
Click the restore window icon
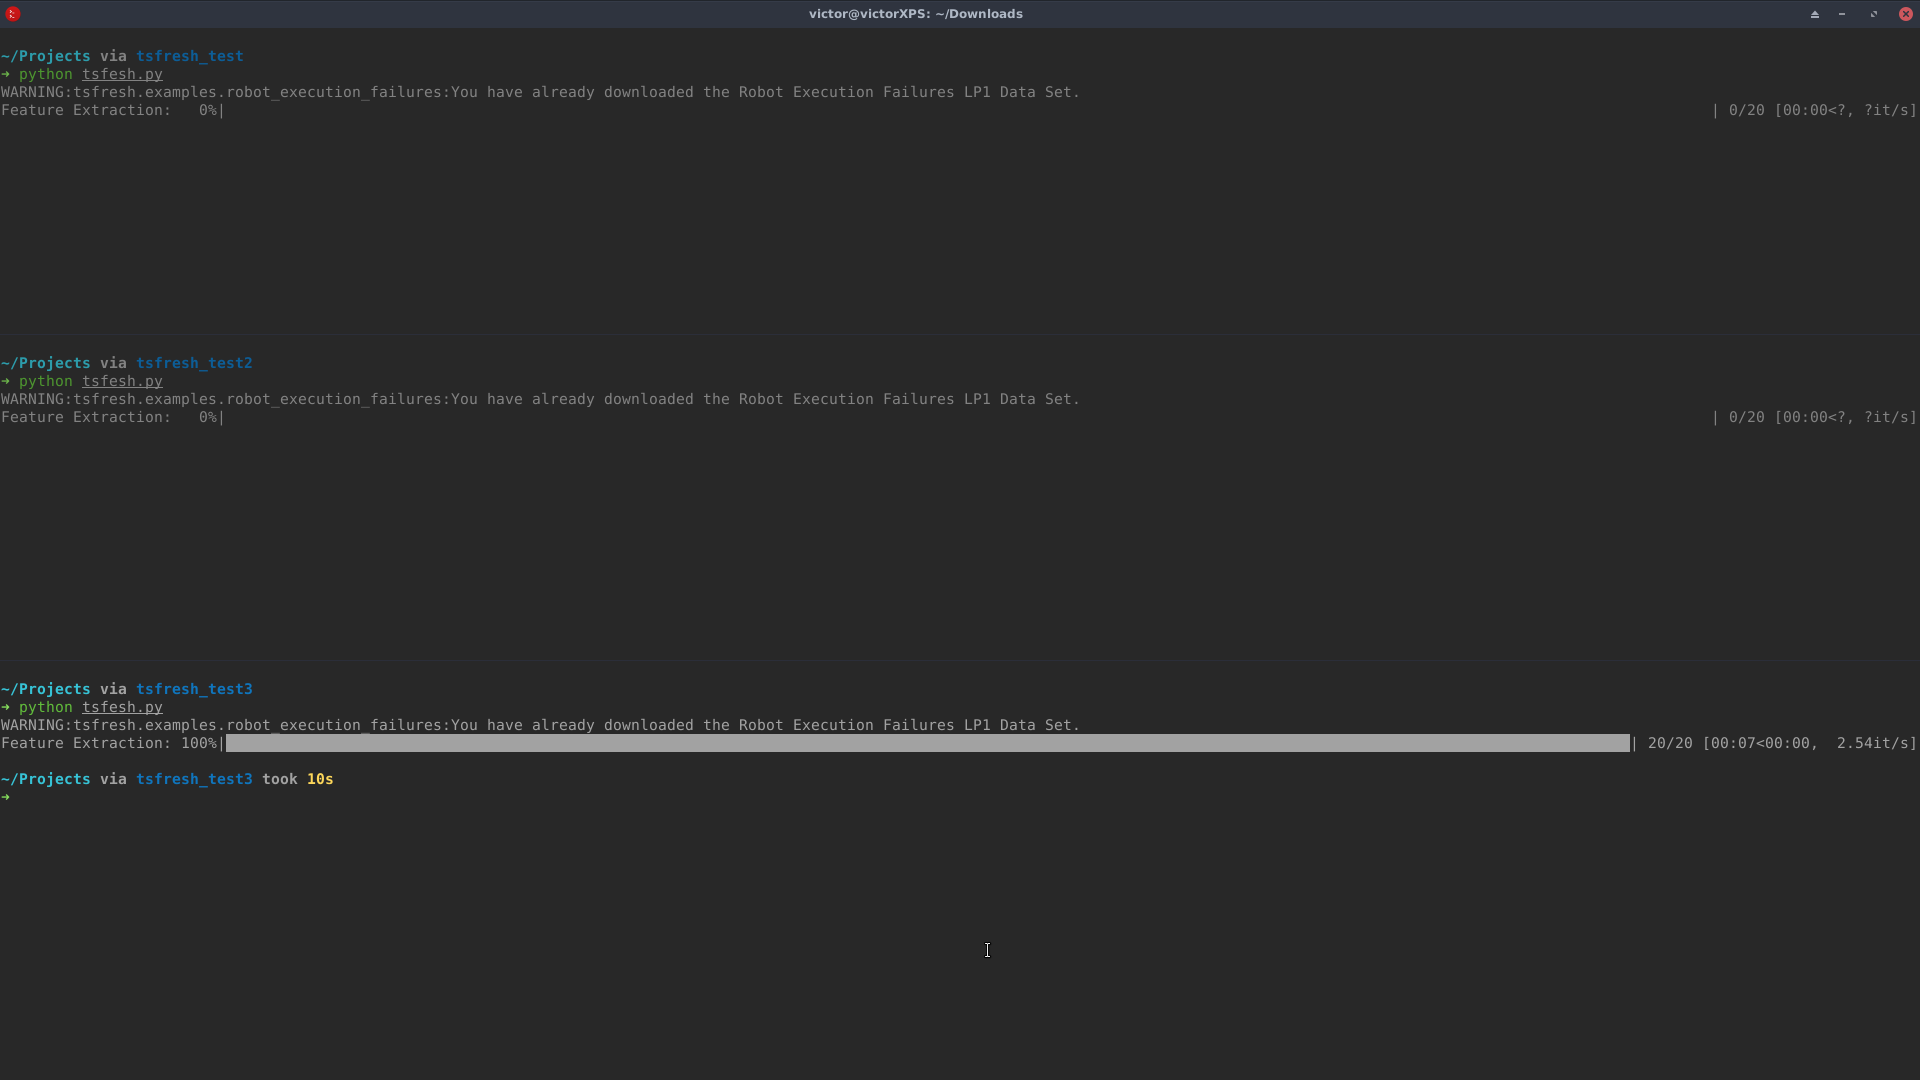(x=1873, y=14)
